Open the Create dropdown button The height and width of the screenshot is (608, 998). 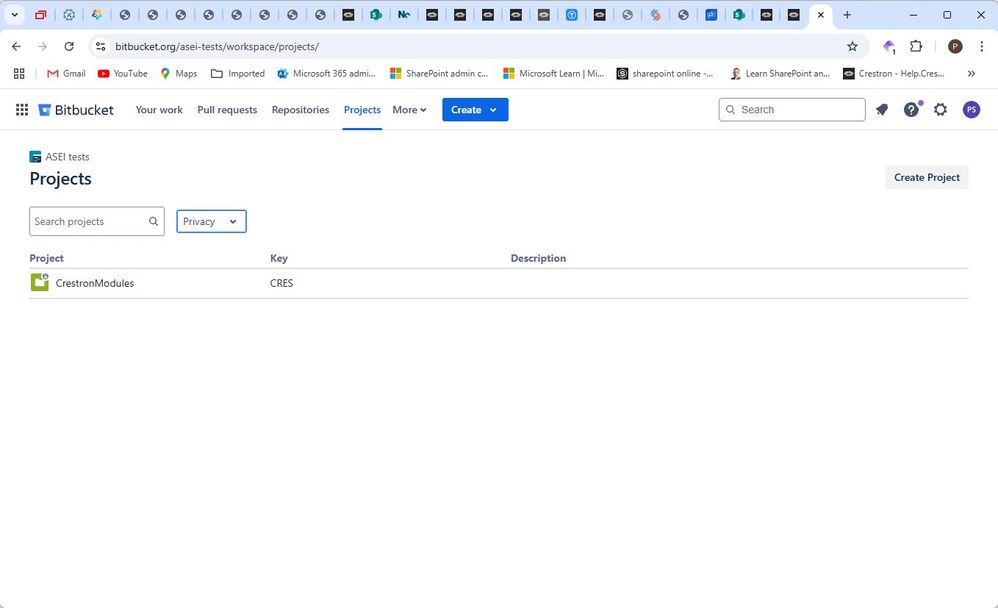[475, 110]
